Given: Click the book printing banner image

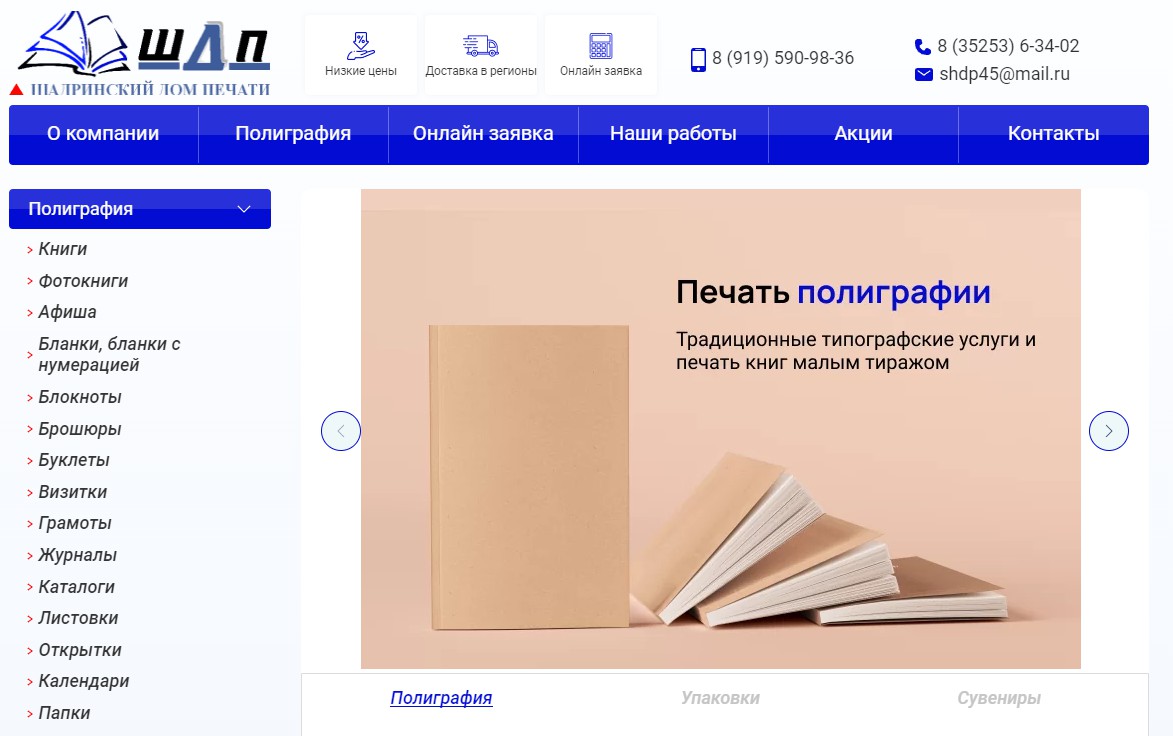Looking at the screenshot, I should (721, 429).
